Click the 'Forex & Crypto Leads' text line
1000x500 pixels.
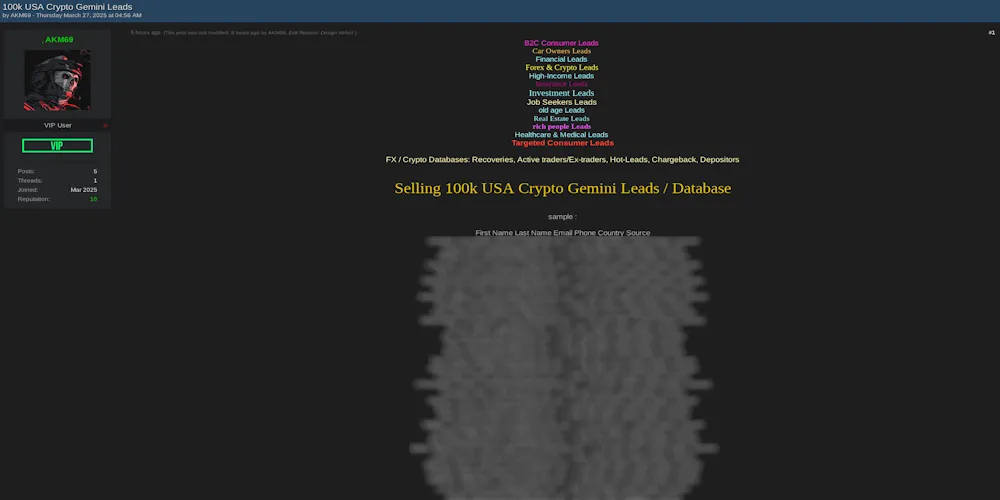pyautogui.click(x=561, y=68)
